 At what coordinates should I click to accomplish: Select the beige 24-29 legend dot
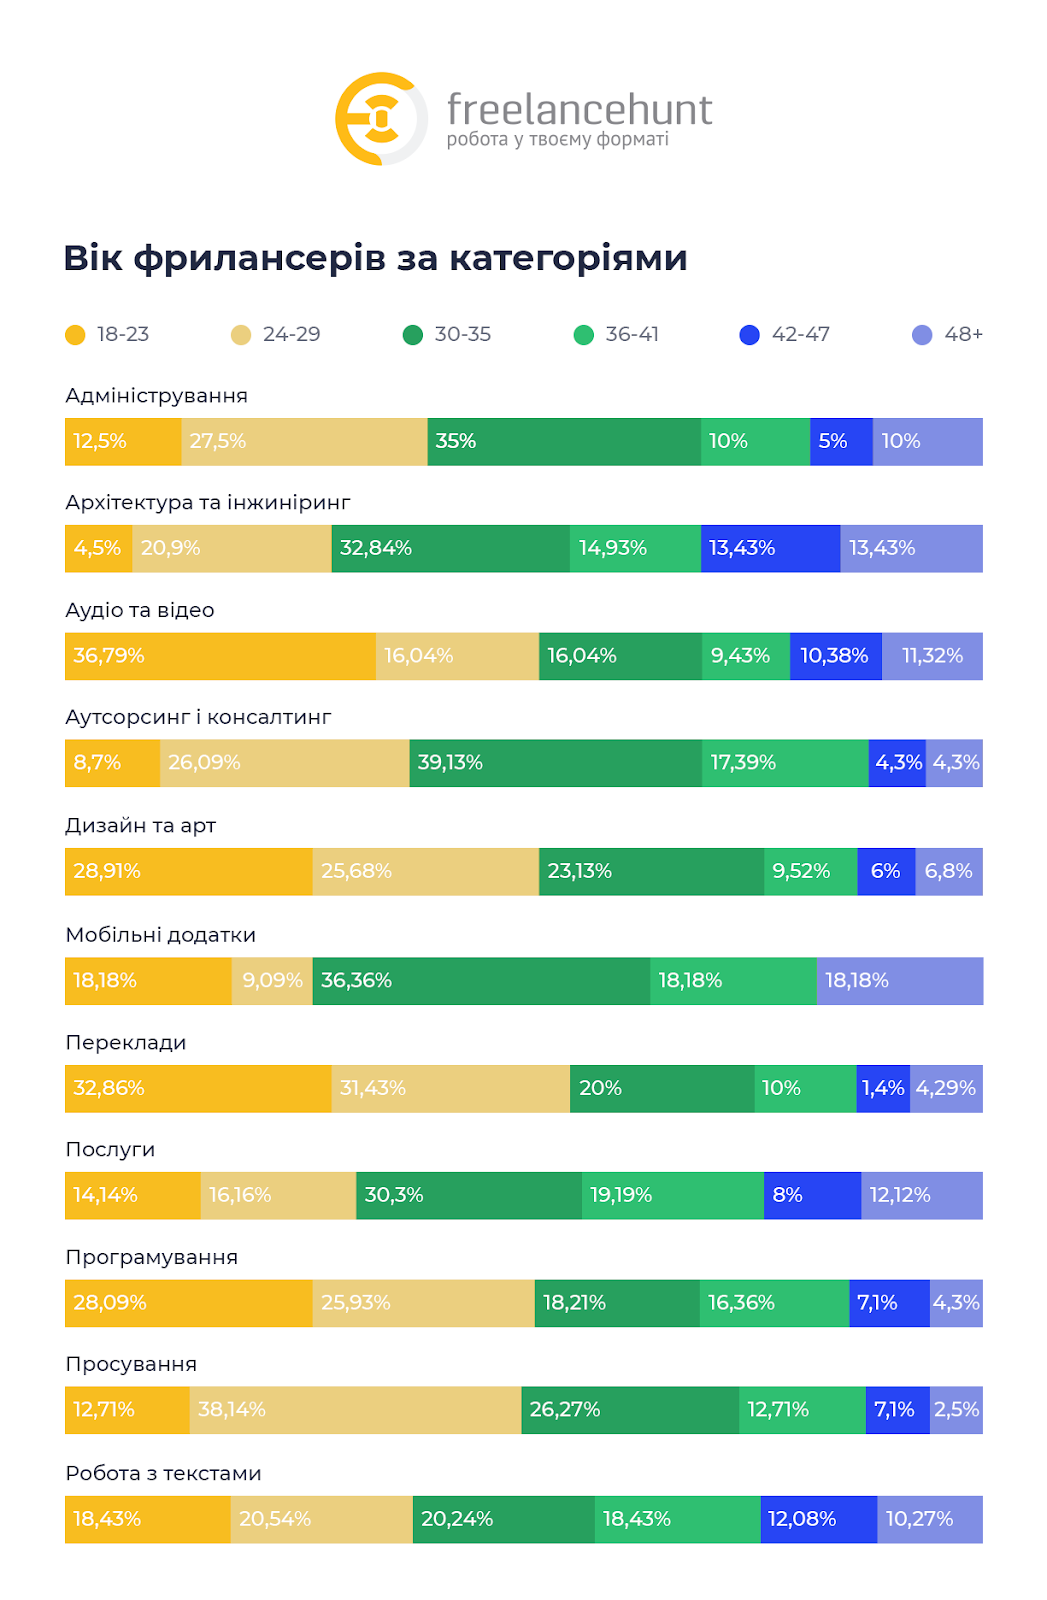click(241, 335)
